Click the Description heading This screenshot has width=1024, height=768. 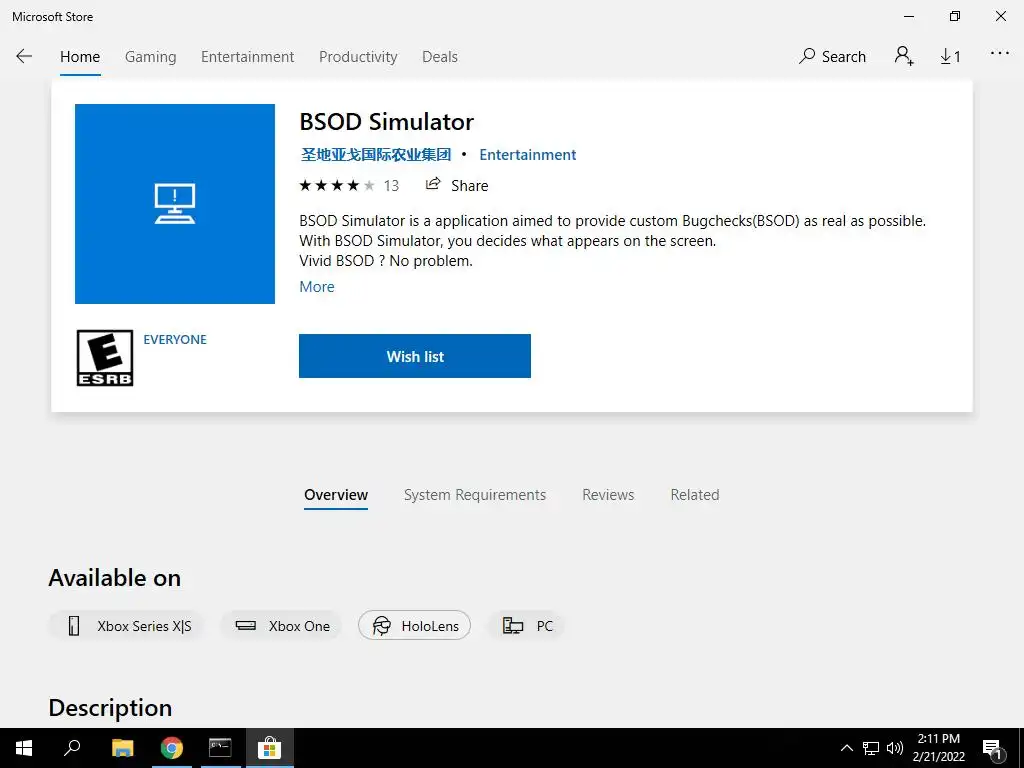point(110,708)
